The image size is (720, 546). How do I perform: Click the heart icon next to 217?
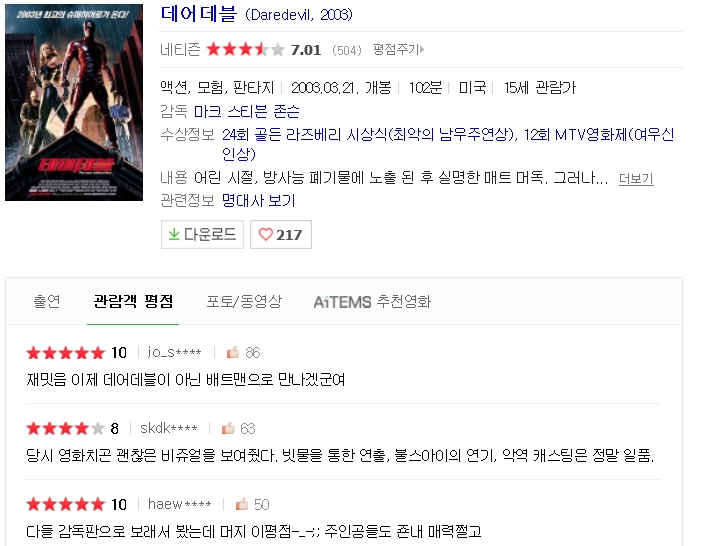point(265,234)
